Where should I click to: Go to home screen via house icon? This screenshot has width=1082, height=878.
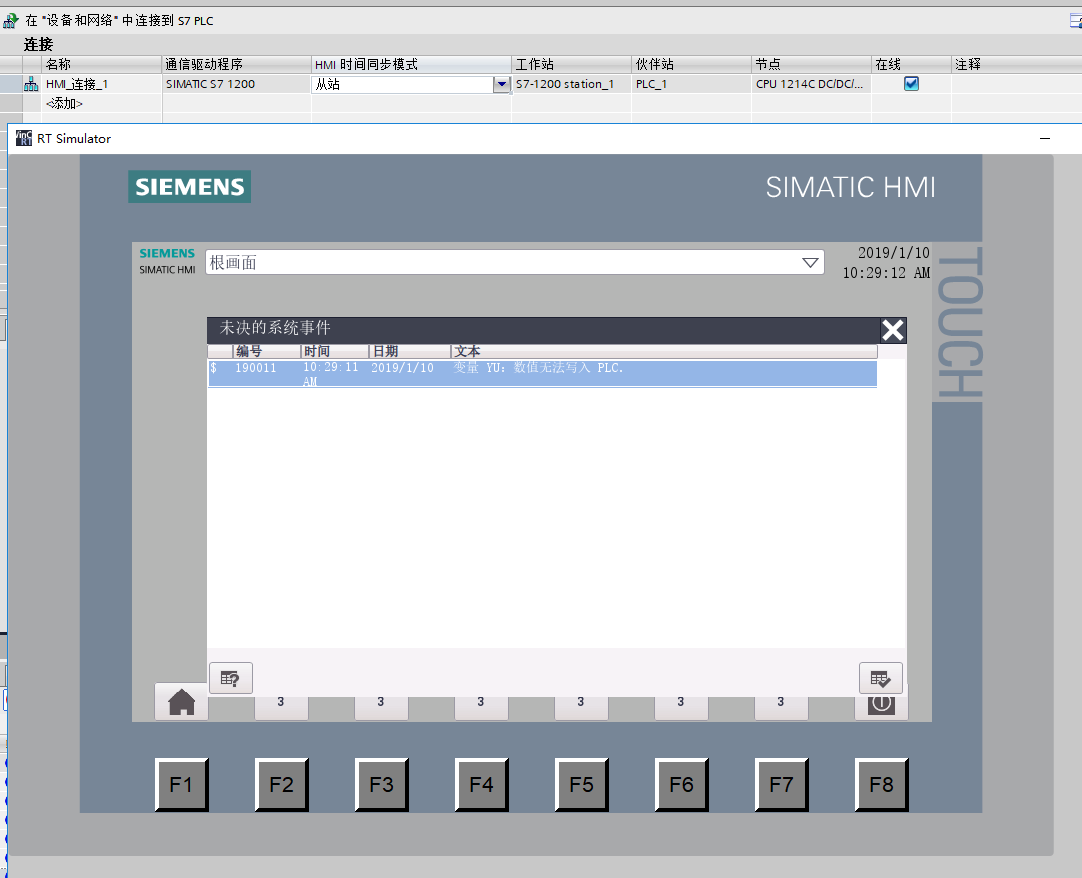click(181, 703)
